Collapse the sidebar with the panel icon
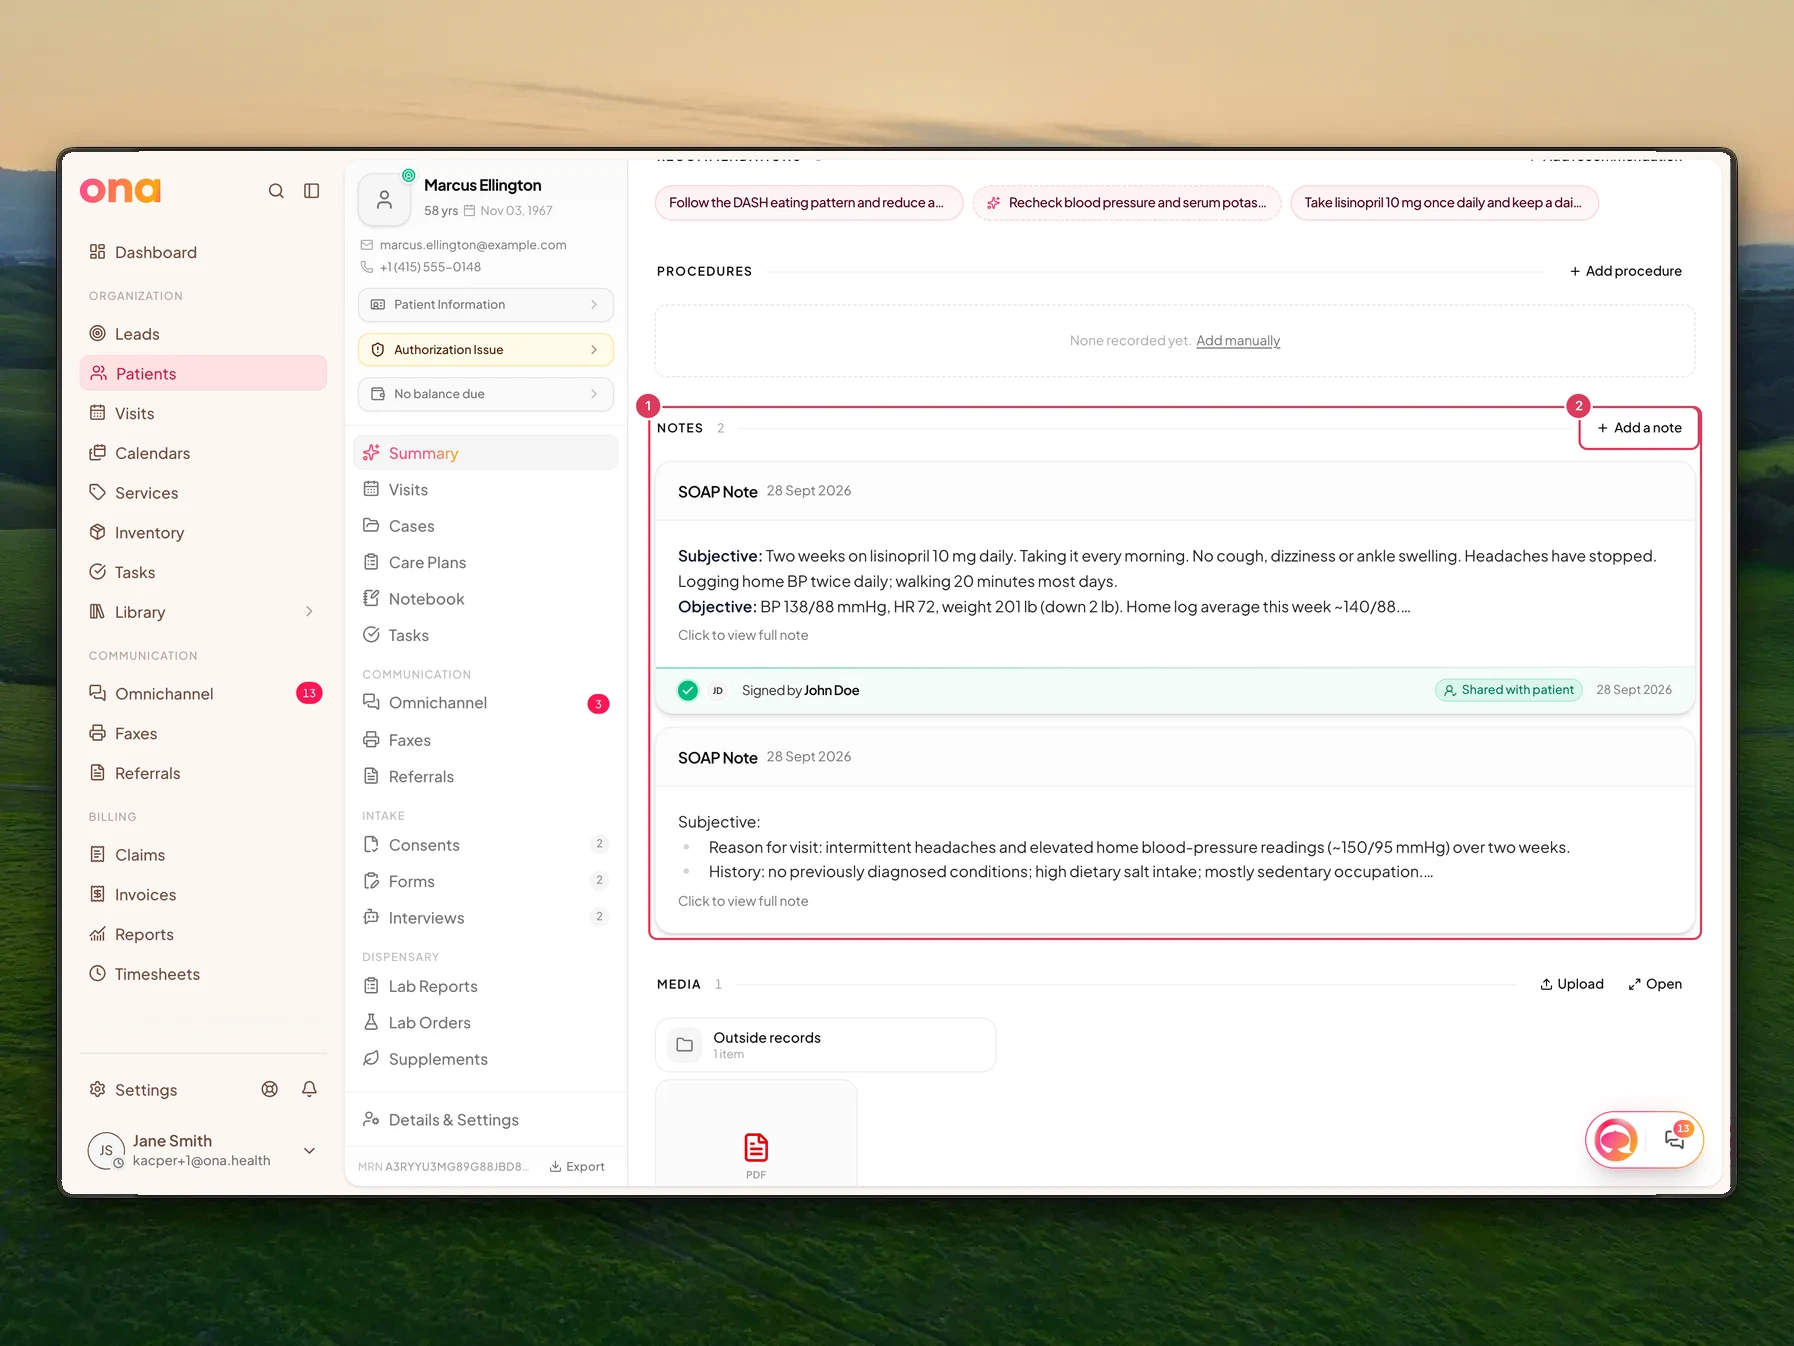The width and height of the screenshot is (1794, 1346). [x=312, y=191]
